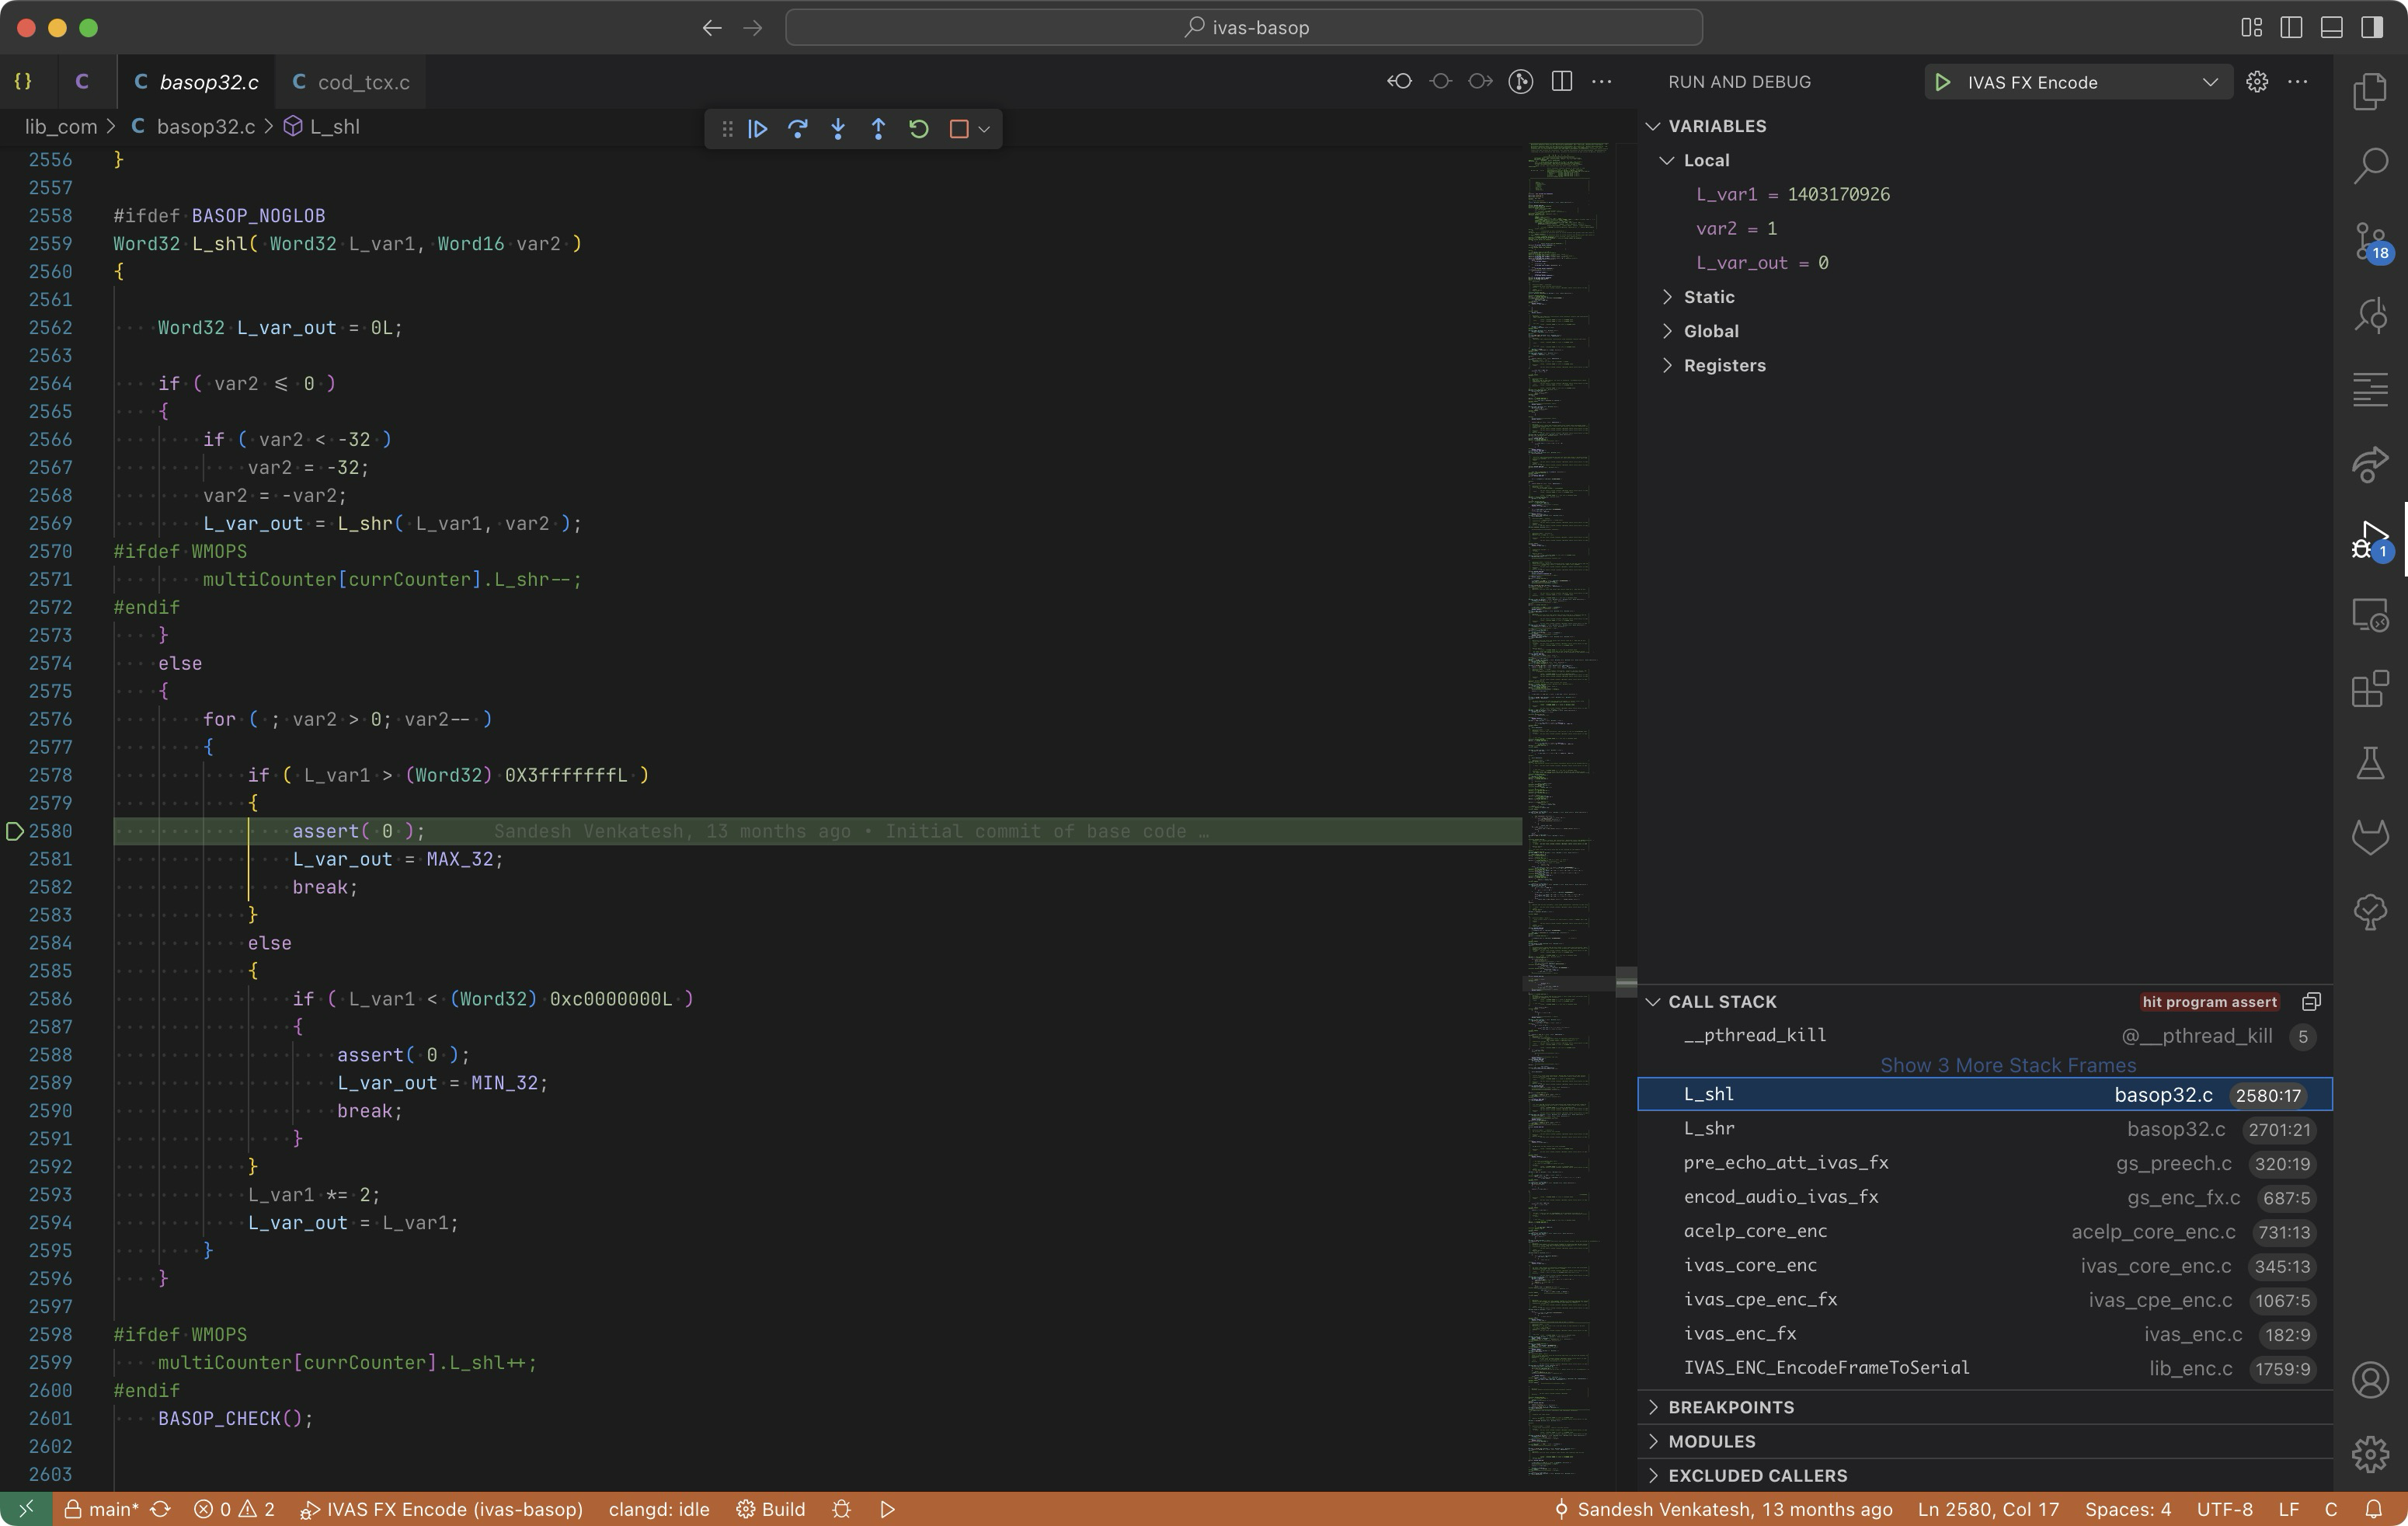Click the debug Step Out icon
This screenshot has width=2408, height=1526.
tap(878, 129)
